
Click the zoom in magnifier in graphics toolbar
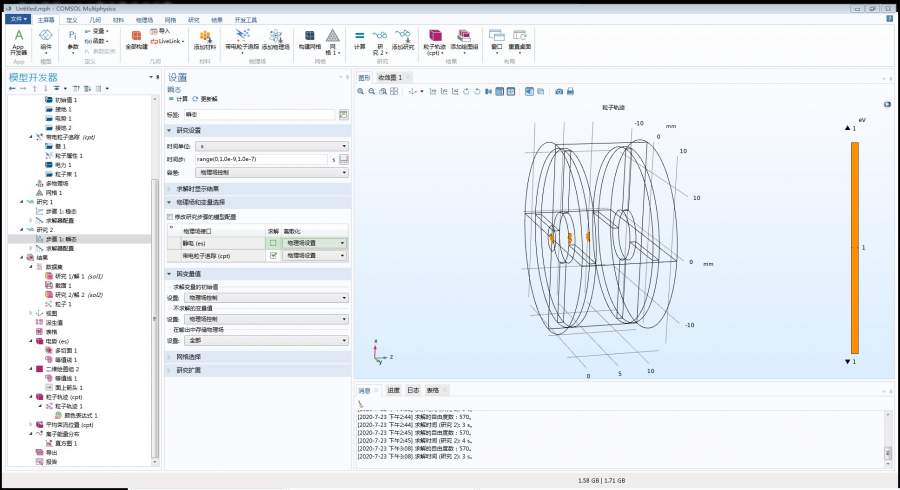(x=362, y=91)
